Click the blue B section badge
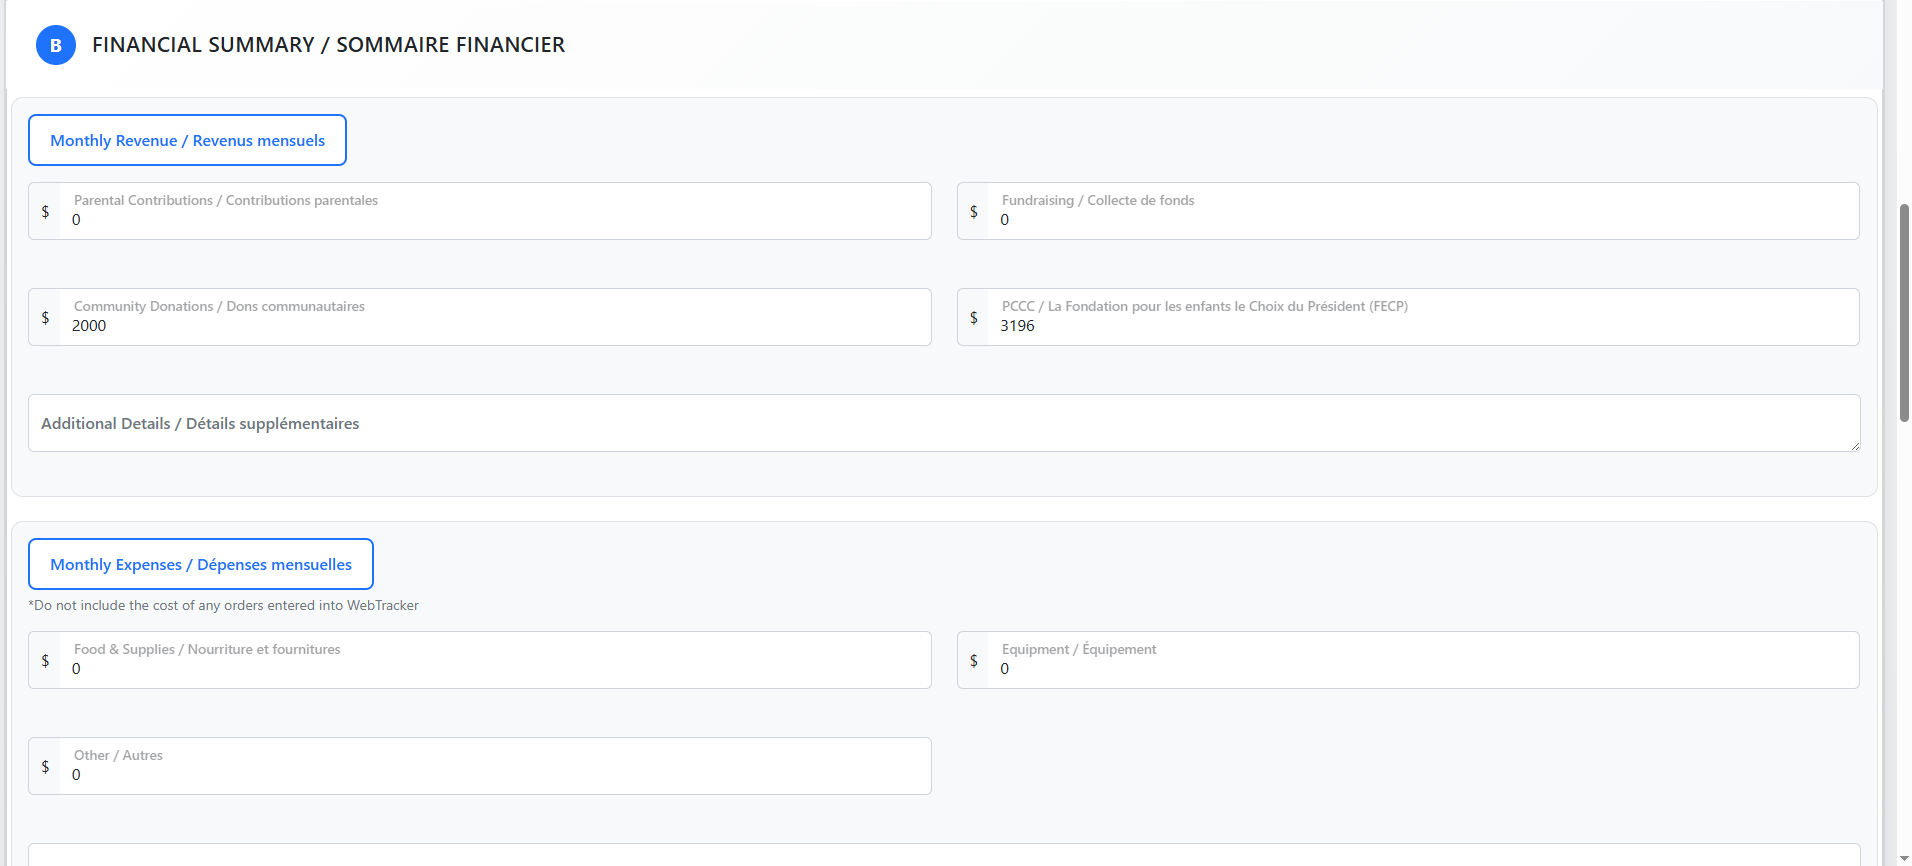1912x866 pixels. (x=56, y=45)
